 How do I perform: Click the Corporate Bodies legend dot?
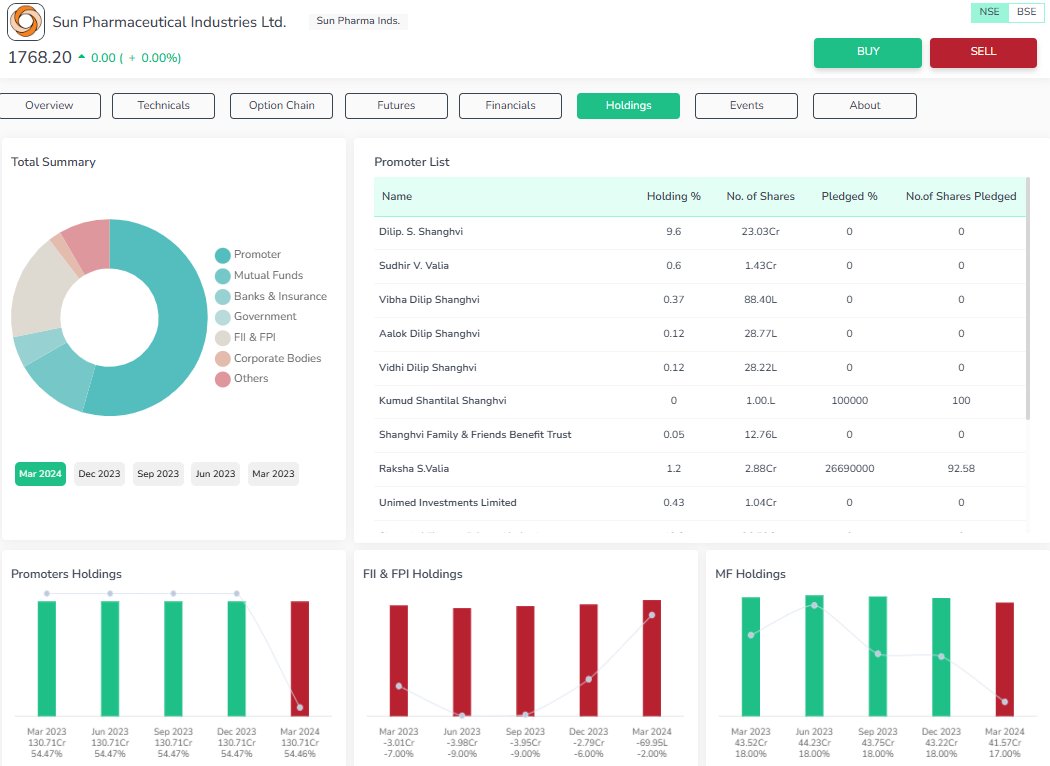coord(223,359)
